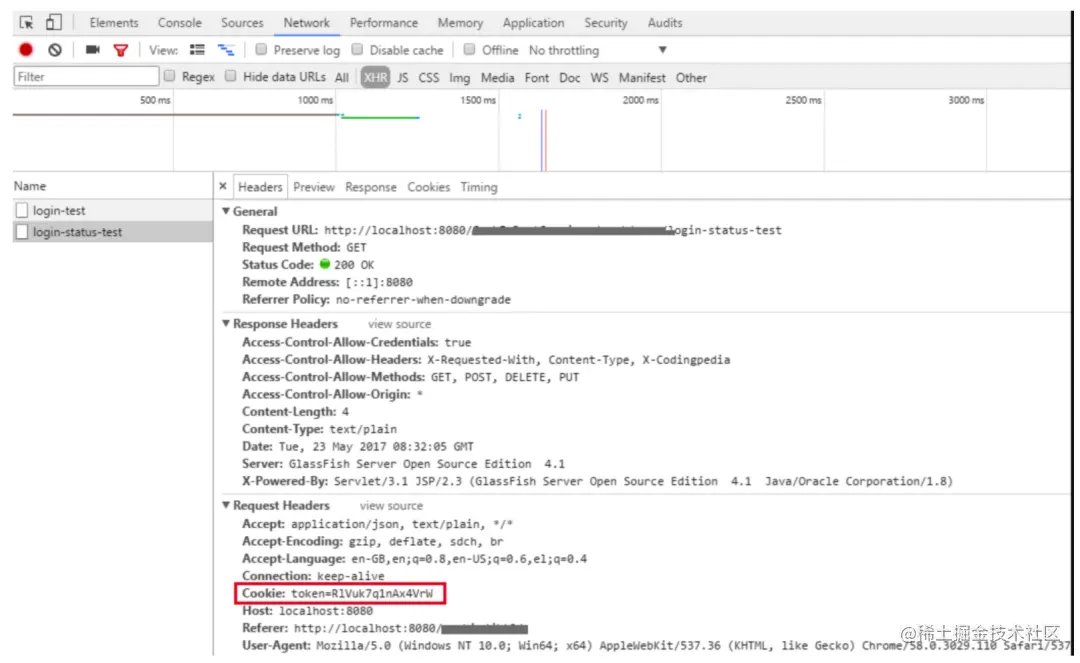Viewport: 1080px width, 663px height.
Task: Open the No throttling dropdown
Action: point(598,50)
